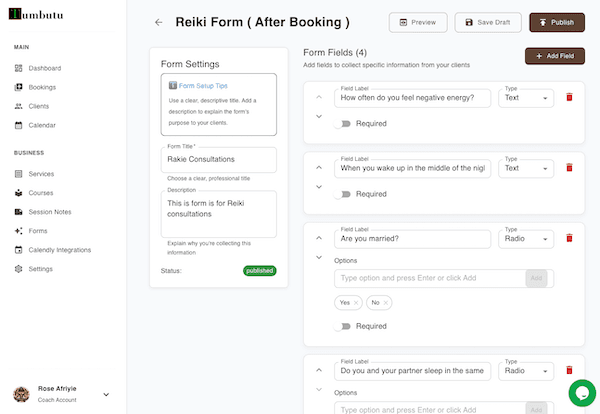The width and height of the screenshot is (600, 414).
Task: Click Rose Afriyie profile avatar
Action: [21, 394]
